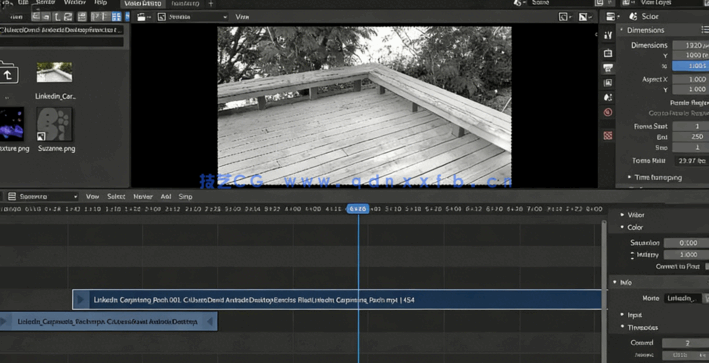Viewport: 709px width, 363px height.
Task: Open the sequencer Add menu
Action: pos(166,197)
